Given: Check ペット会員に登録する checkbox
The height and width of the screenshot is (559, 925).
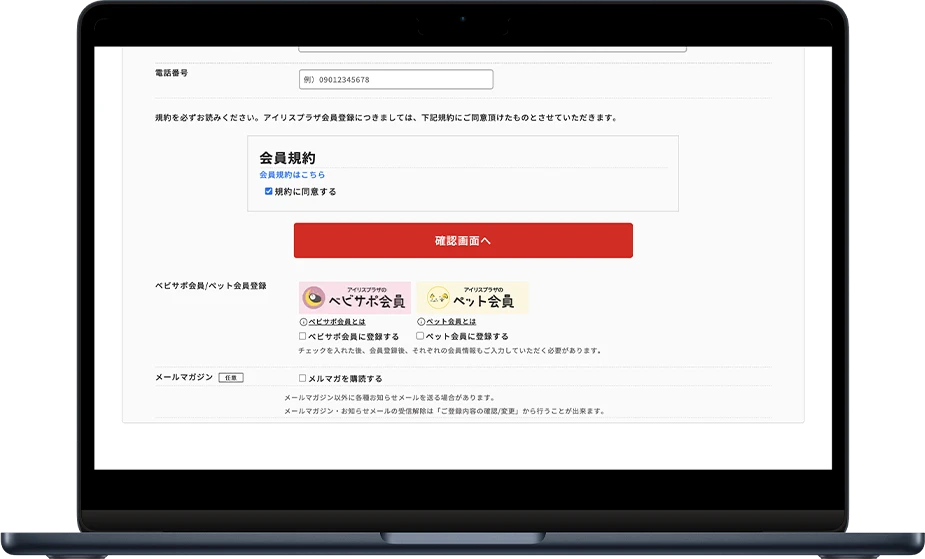Looking at the screenshot, I should [x=420, y=336].
